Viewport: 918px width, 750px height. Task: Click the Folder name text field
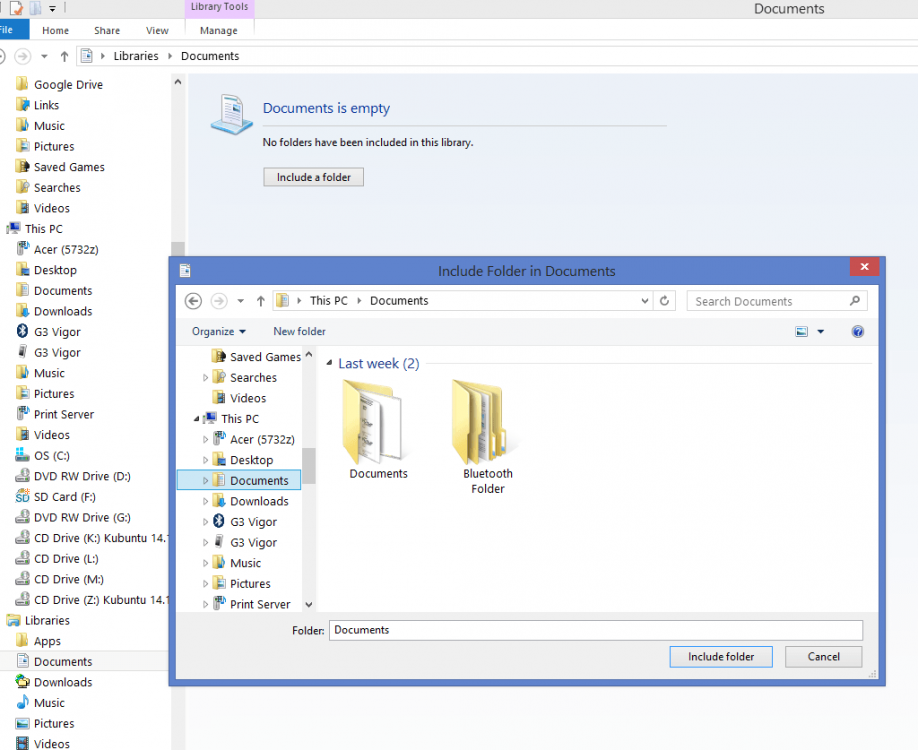[595, 630]
